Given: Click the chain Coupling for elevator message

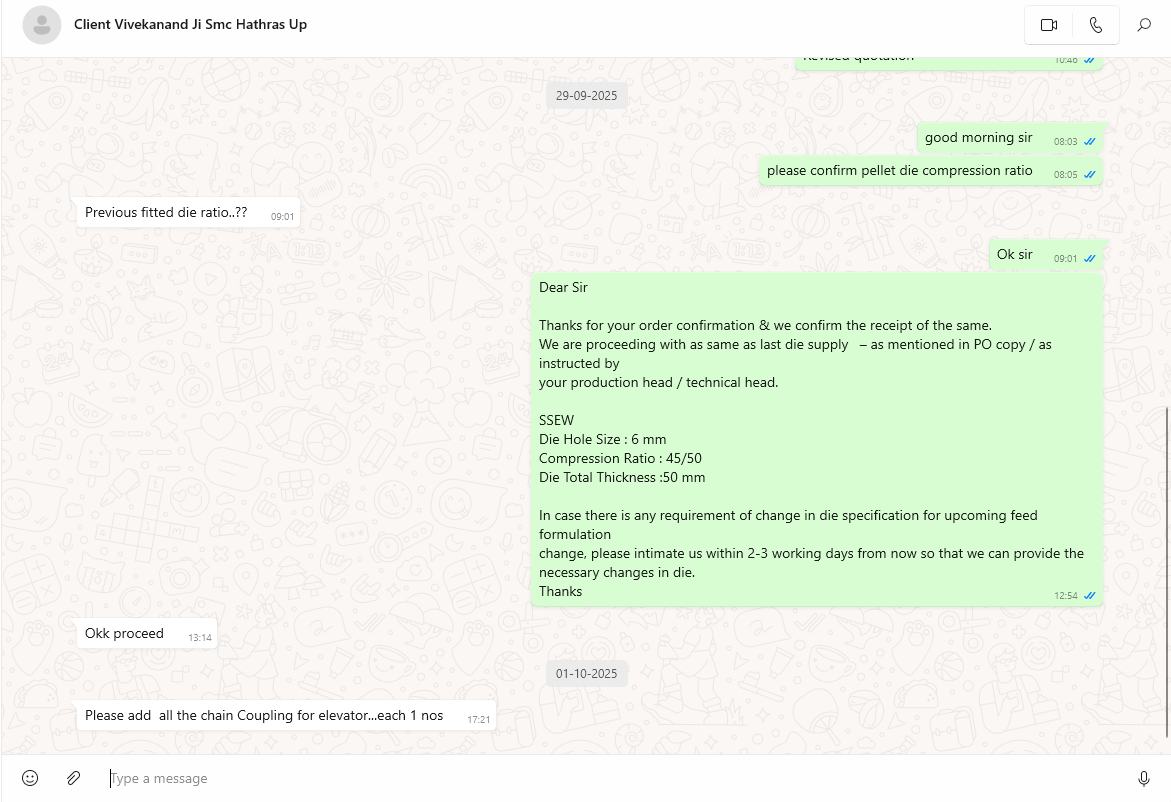Looking at the screenshot, I should 266,716.
